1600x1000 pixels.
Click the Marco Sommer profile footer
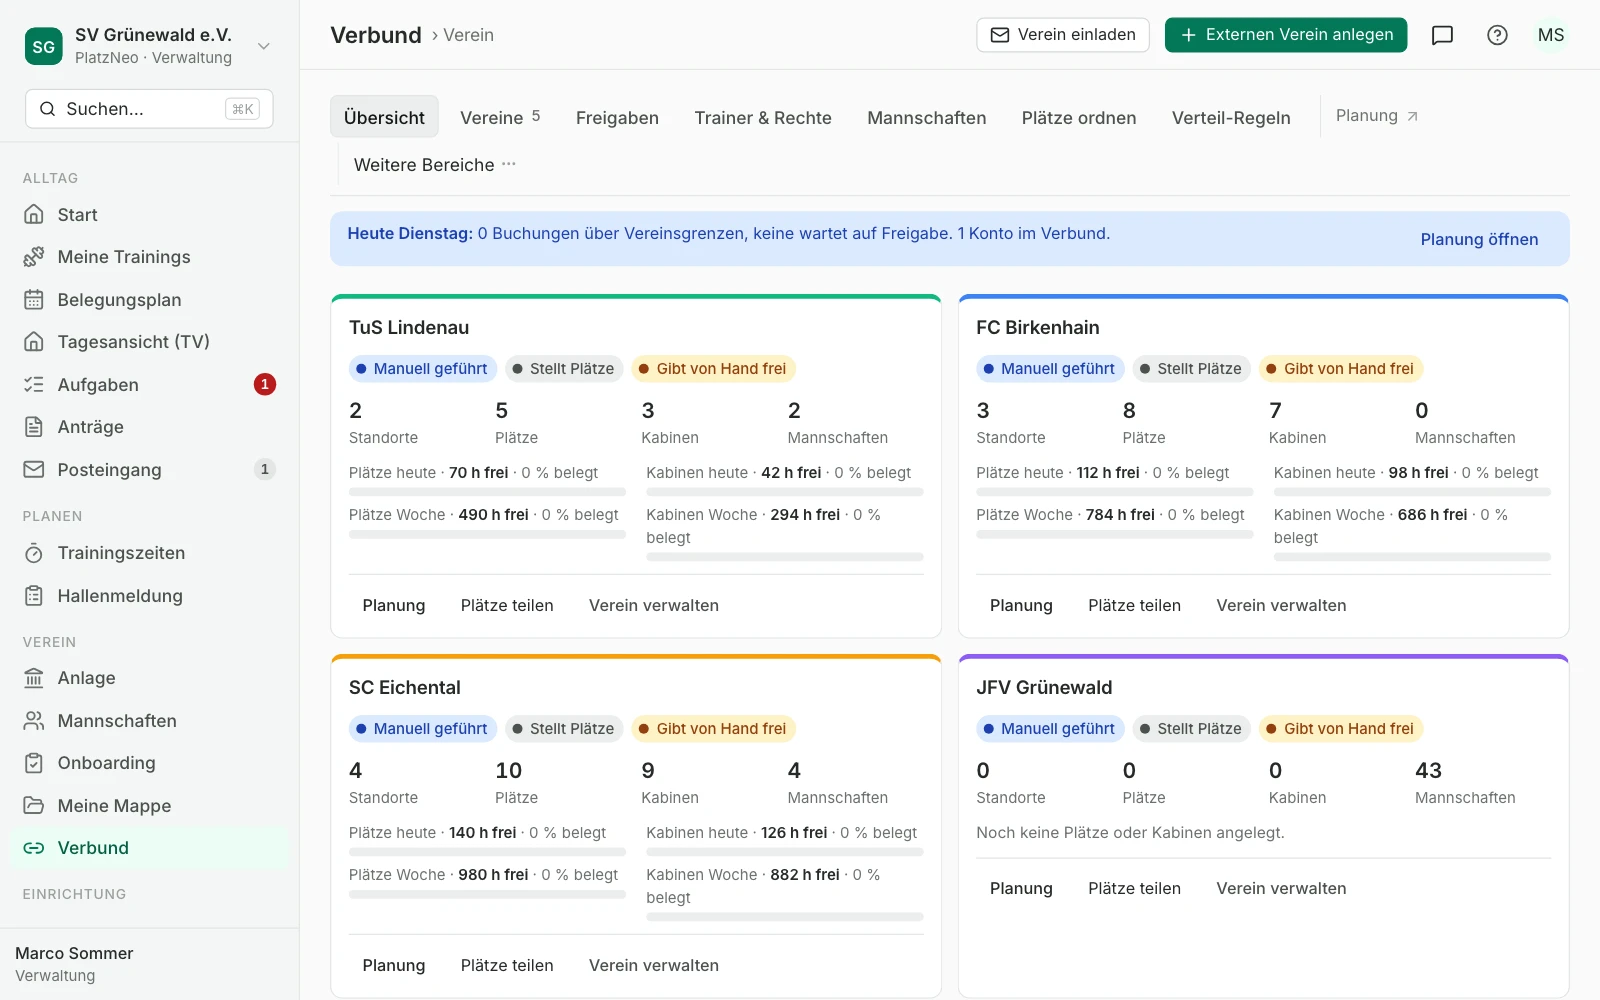[149, 964]
